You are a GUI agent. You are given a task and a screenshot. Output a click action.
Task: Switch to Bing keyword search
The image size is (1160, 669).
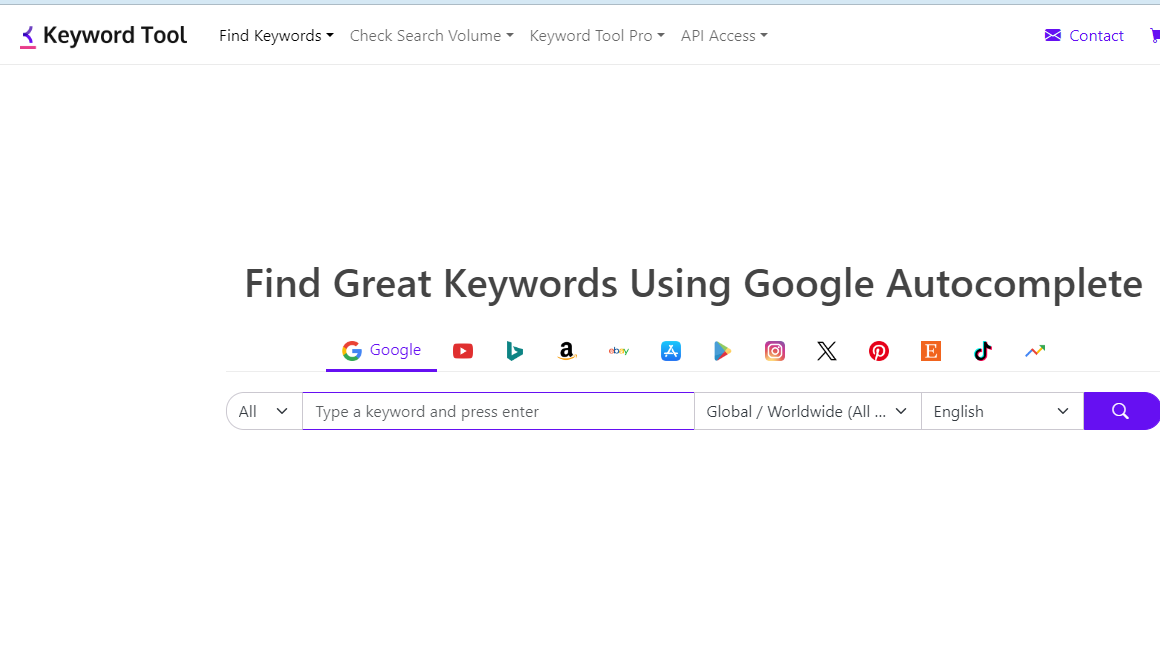[x=514, y=351]
